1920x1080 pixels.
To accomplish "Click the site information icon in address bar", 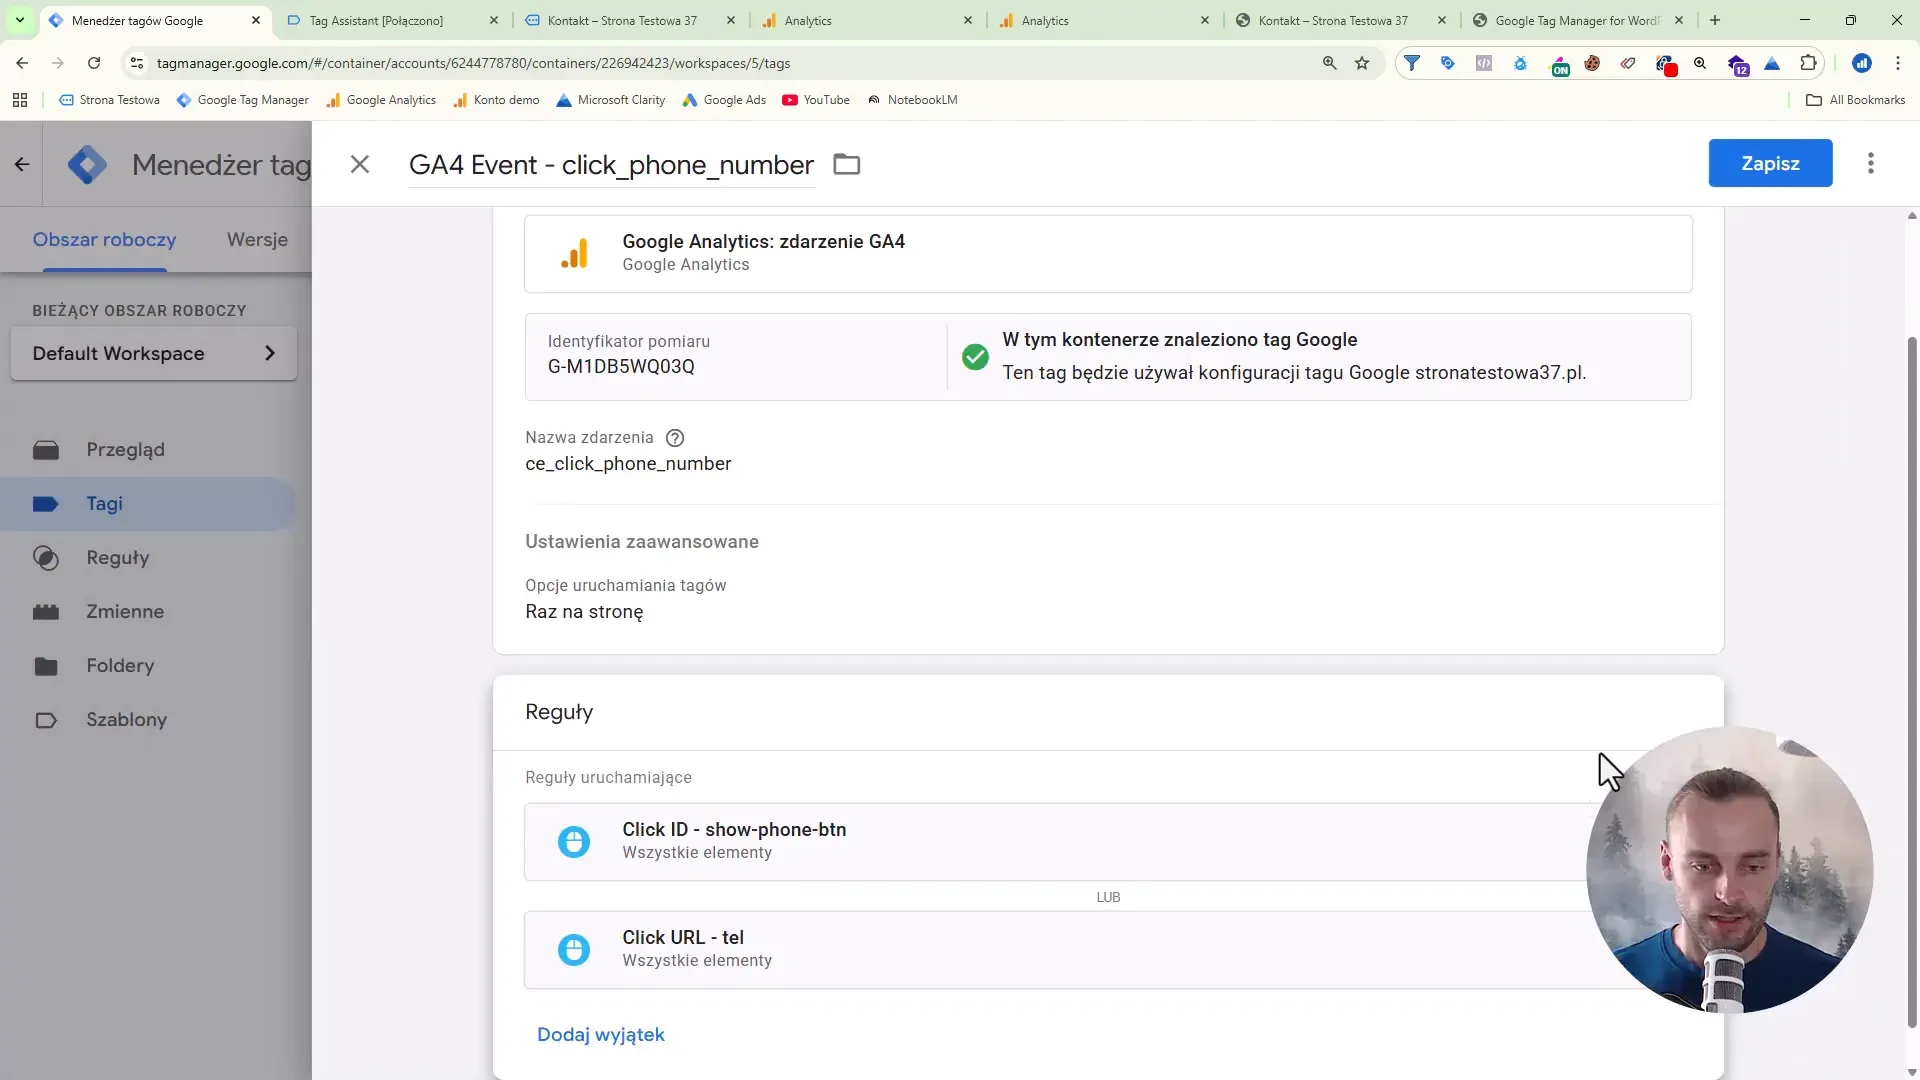I will pos(137,63).
